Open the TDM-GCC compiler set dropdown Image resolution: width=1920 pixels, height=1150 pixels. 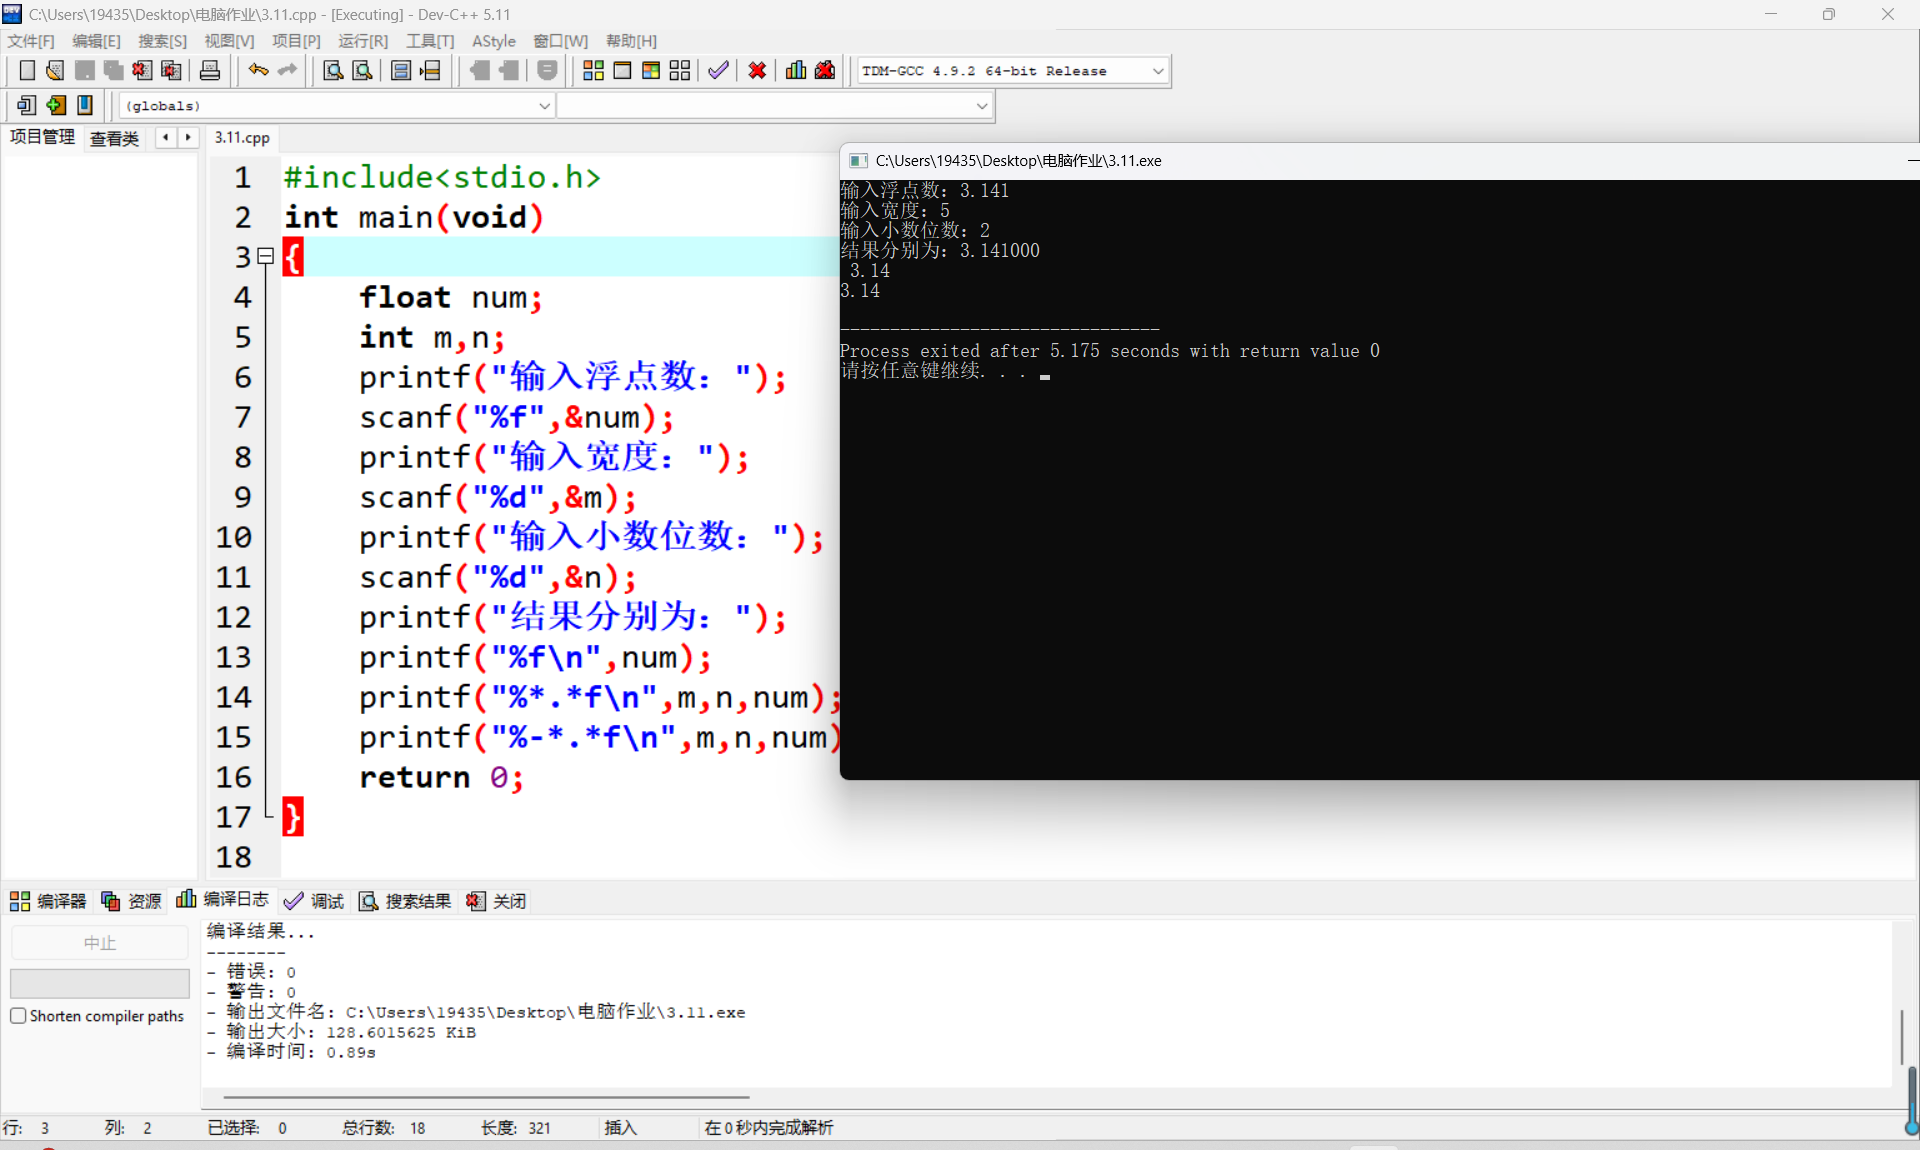pos(1157,71)
